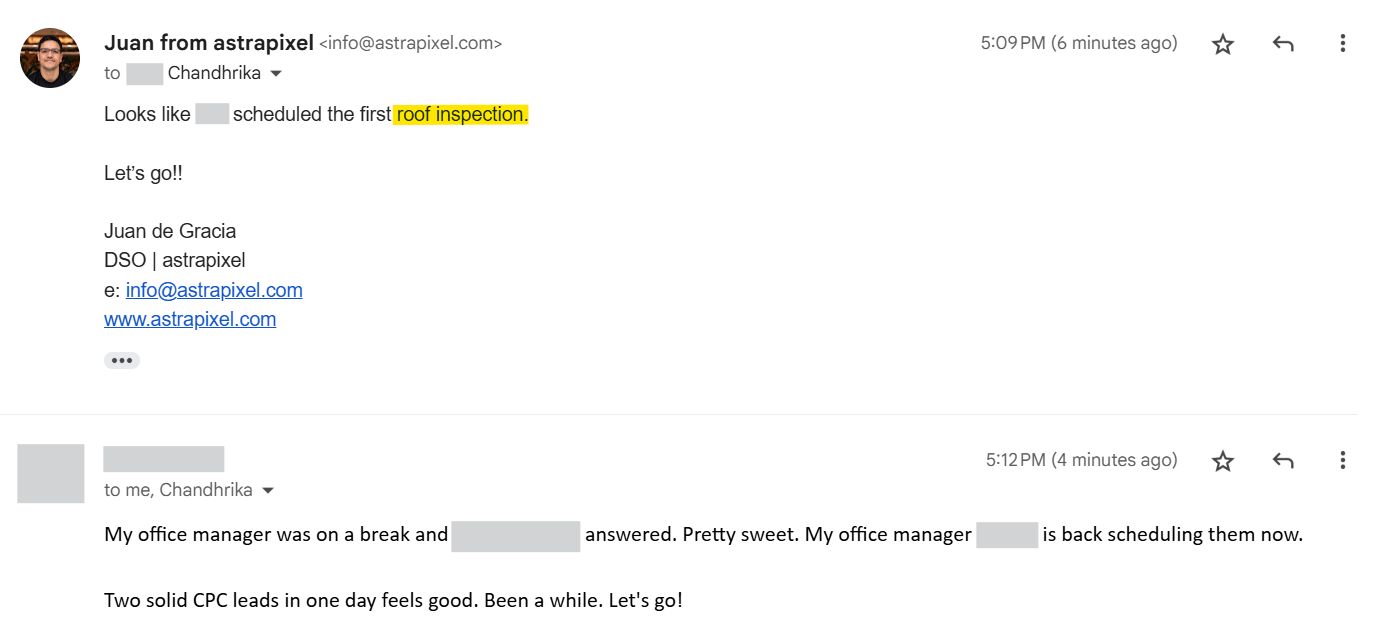Open more options for 5:12 PM email
Screen dimensions: 1373x644
1343,460
